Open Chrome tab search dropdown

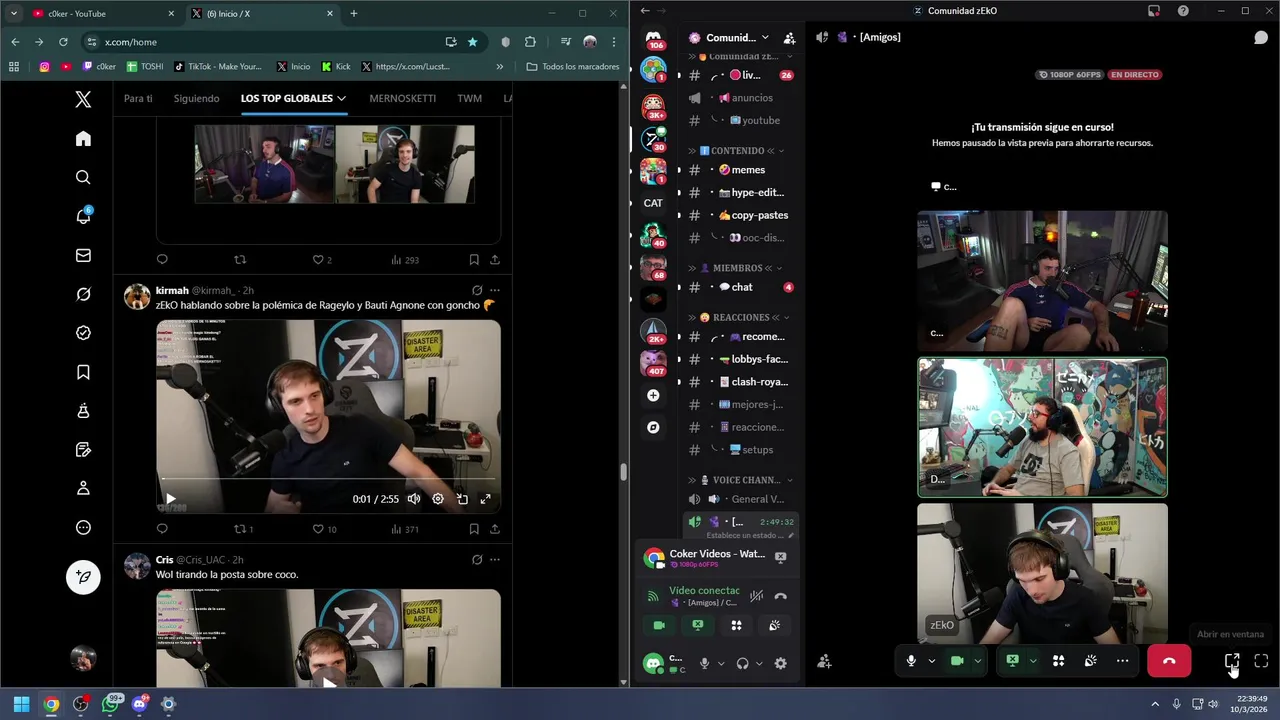[x=14, y=14]
